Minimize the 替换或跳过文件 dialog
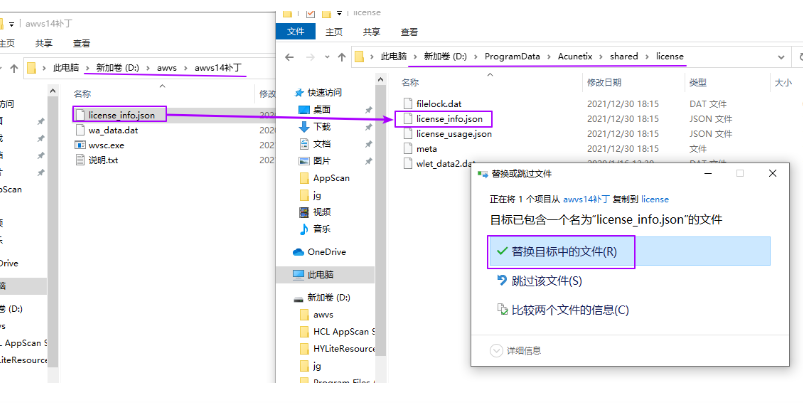 click(708, 174)
